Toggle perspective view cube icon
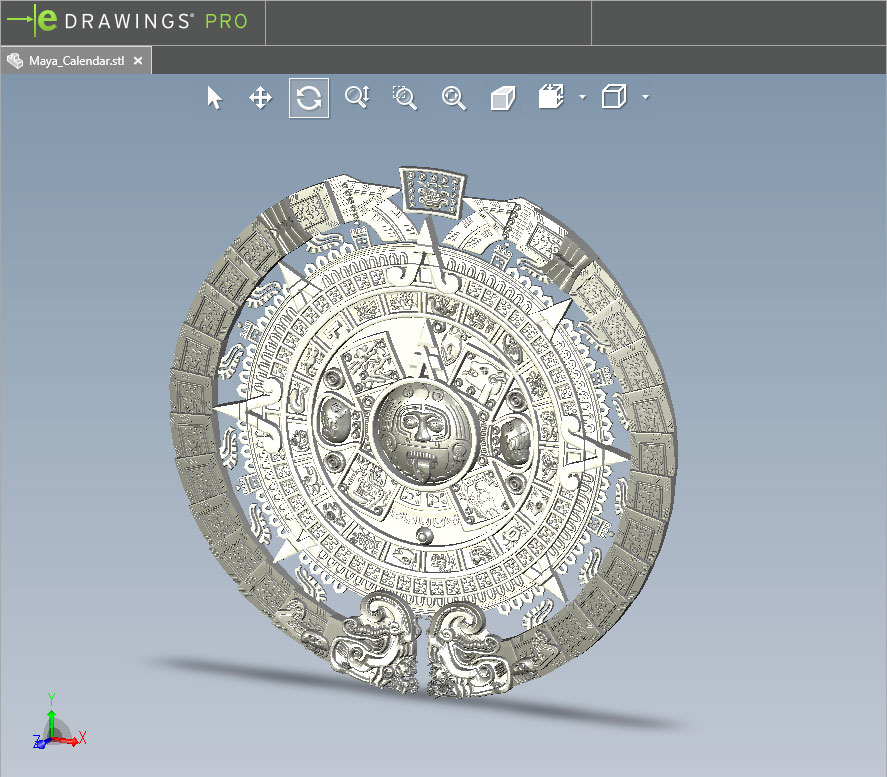 point(502,98)
